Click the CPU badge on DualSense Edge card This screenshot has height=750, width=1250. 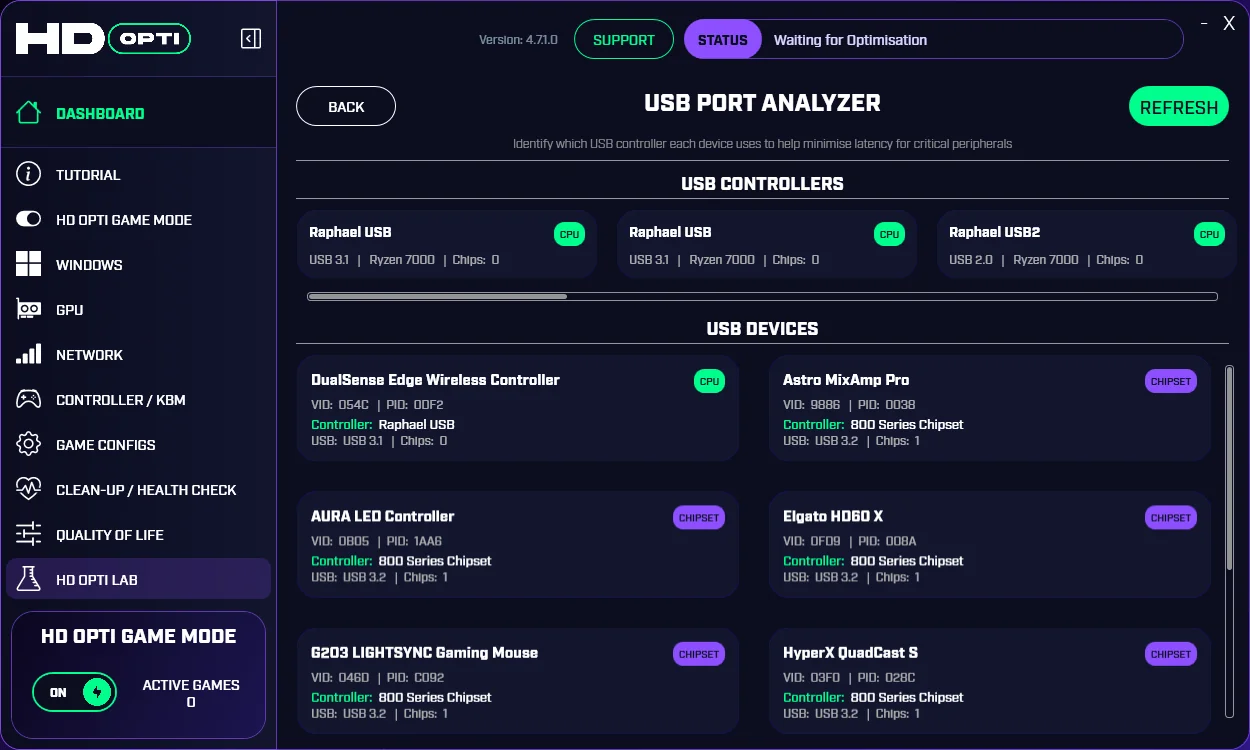[x=709, y=381]
